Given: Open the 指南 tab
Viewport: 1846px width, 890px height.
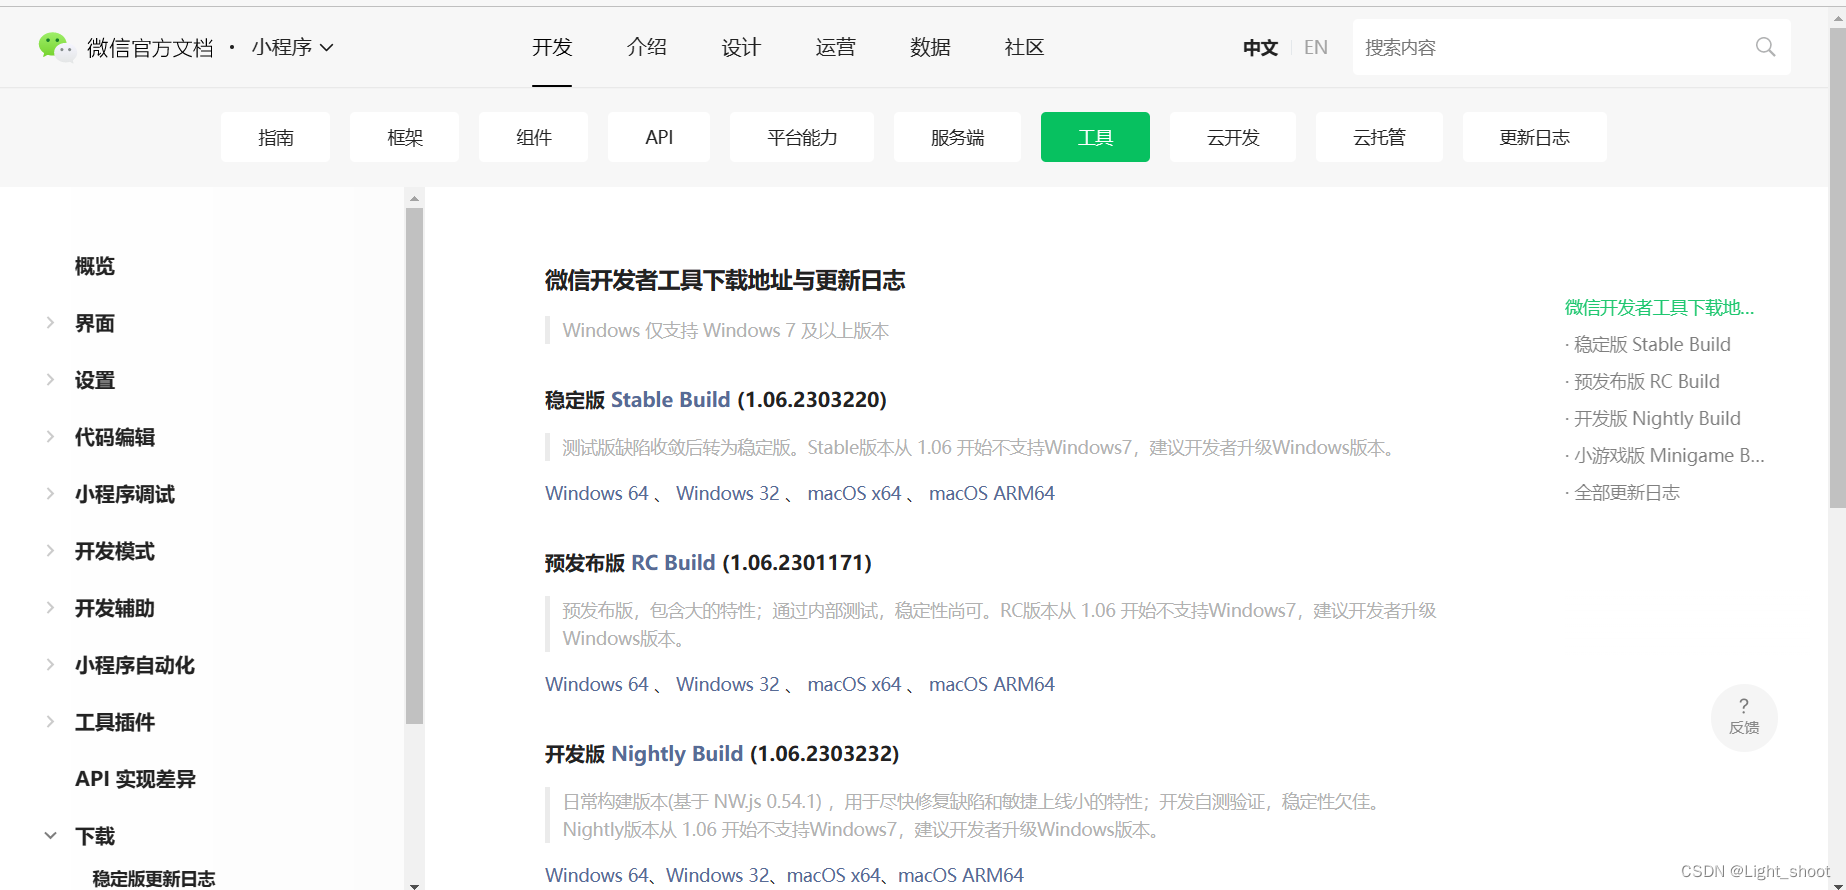Looking at the screenshot, I should click(275, 137).
